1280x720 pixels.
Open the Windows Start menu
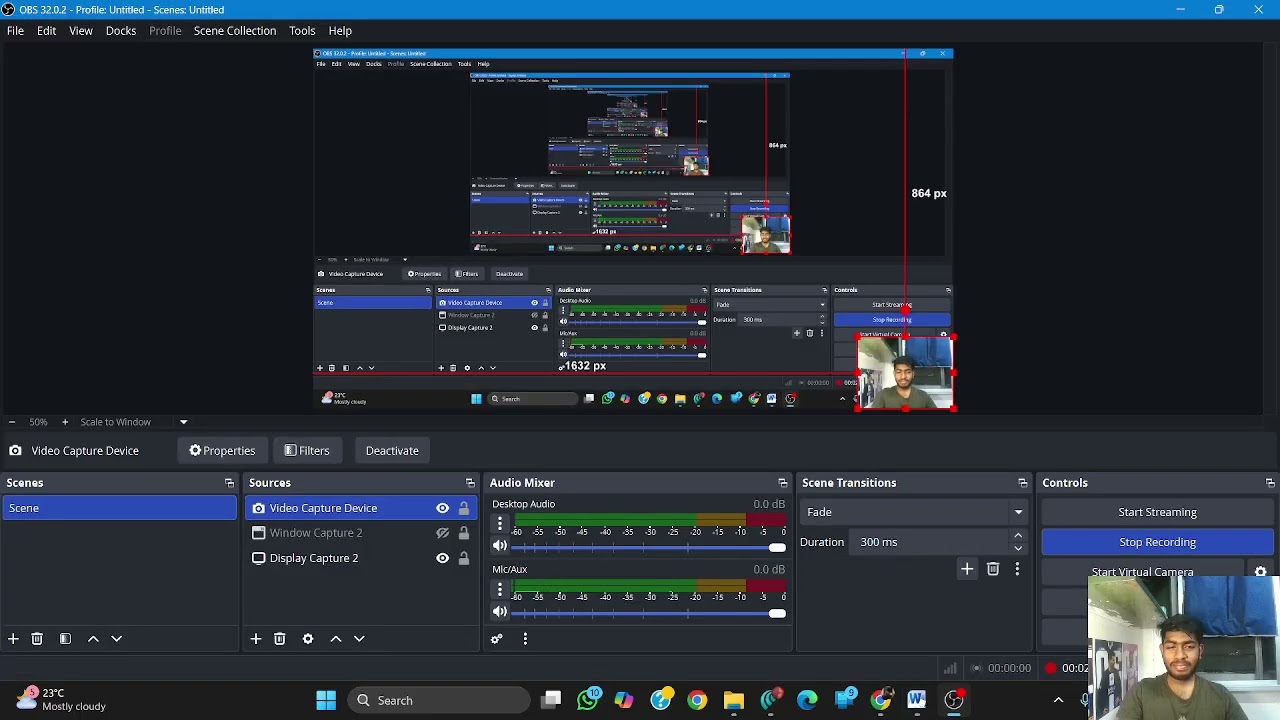[326, 700]
